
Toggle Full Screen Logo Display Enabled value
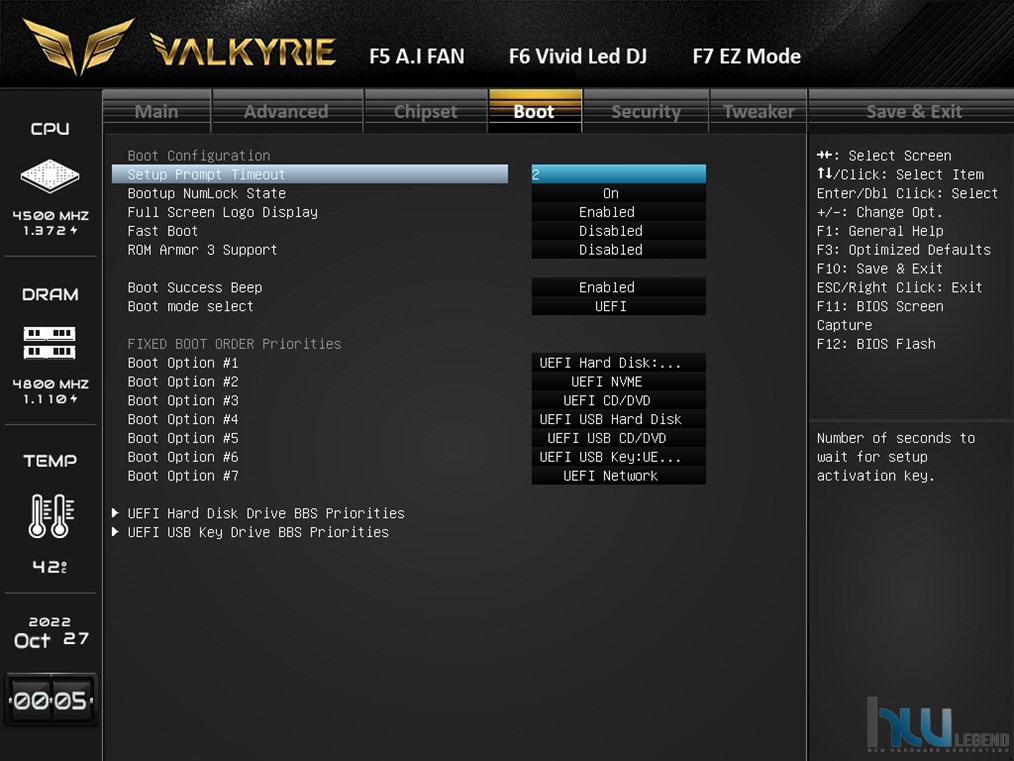619,212
